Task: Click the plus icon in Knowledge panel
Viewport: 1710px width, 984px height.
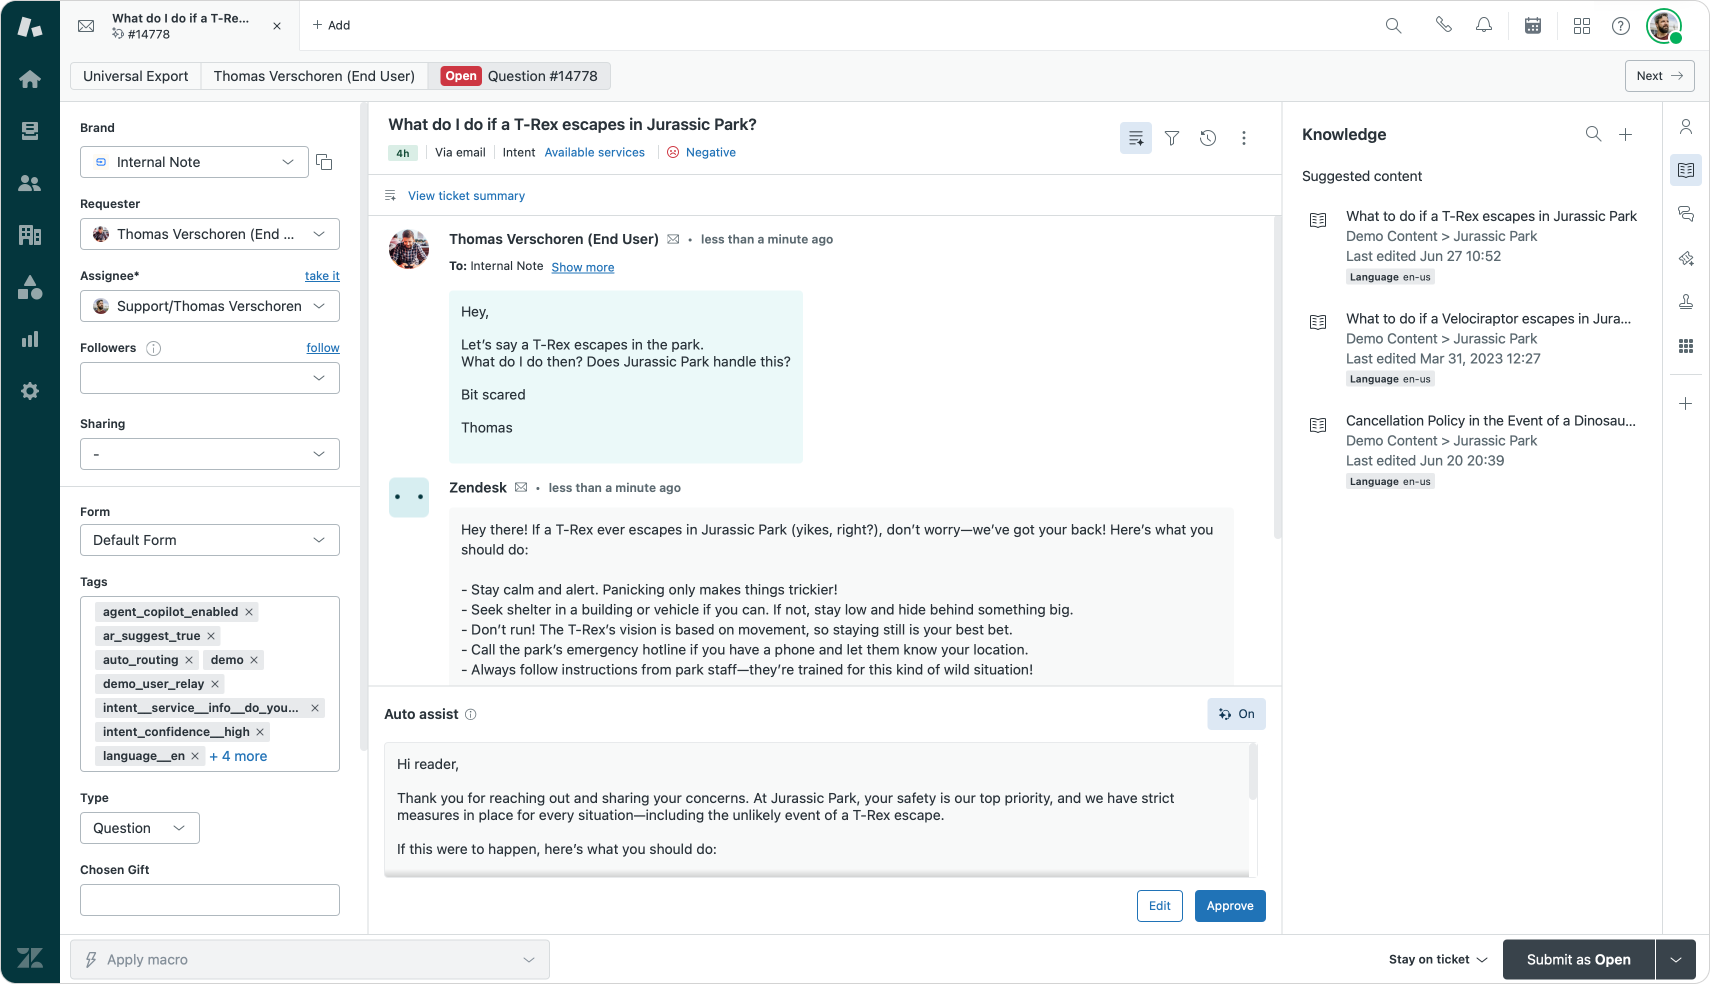Action: pos(1626,134)
